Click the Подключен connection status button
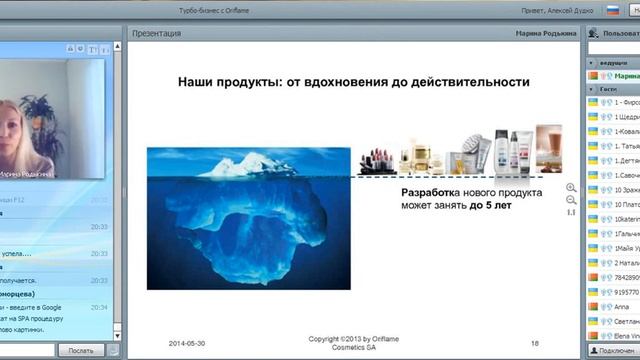This screenshot has width=640, height=360. click(614, 350)
